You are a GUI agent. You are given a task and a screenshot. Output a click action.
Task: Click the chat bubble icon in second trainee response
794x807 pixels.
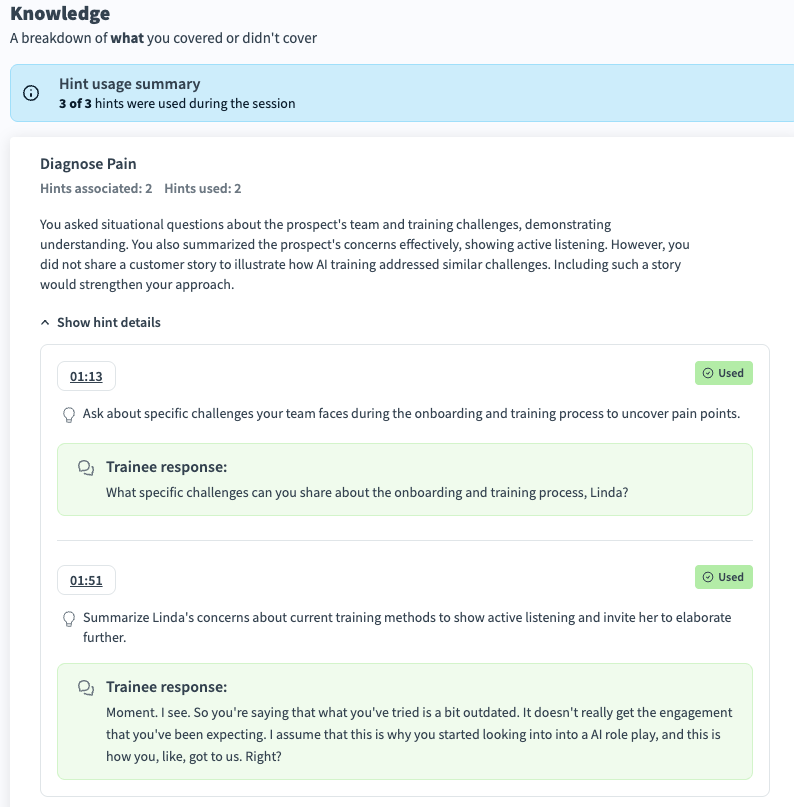[x=86, y=688]
